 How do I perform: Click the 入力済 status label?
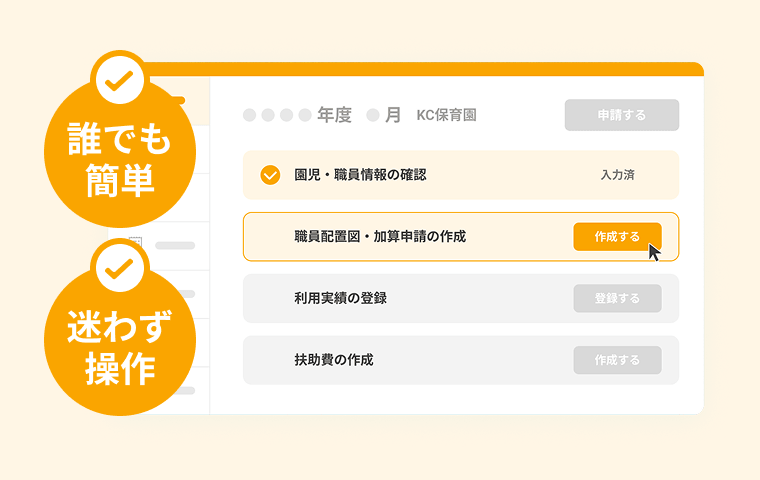[x=617, y=175]
